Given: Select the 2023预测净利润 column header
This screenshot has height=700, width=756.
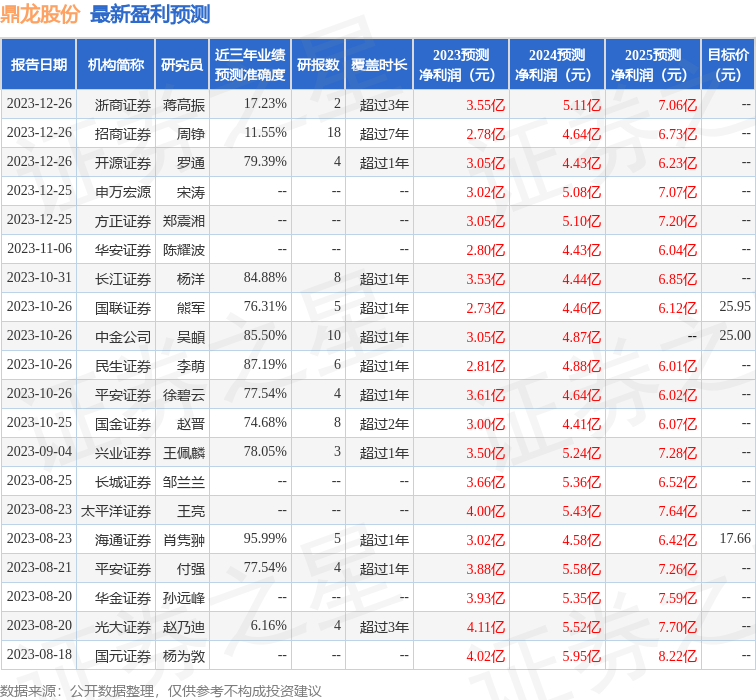Looking at the screenshot, I should (461, 65).
